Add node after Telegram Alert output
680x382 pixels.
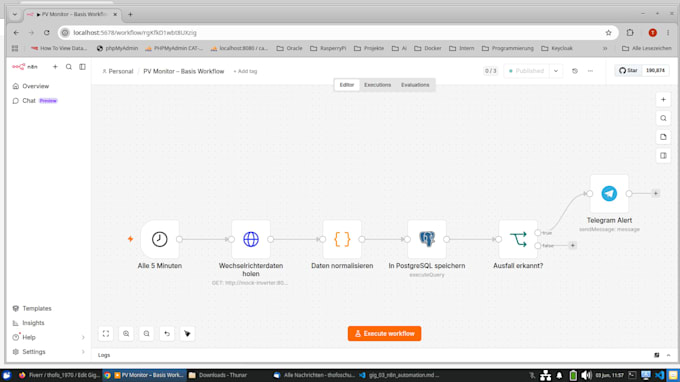(x=655, y=193)
